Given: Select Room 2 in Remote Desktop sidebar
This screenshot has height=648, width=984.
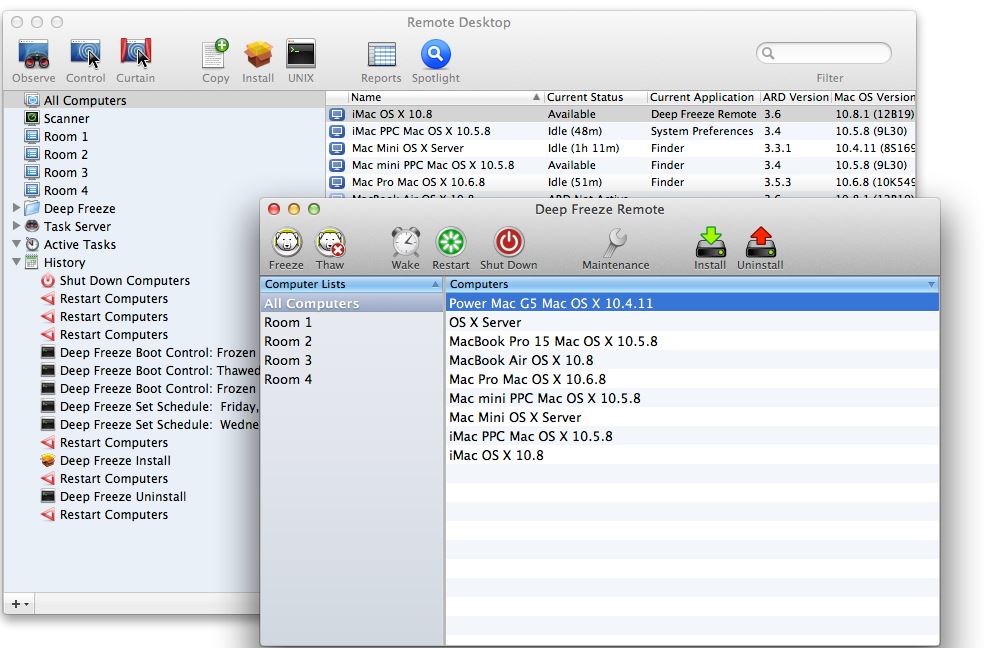Looking at the screenshot, I should 164,155.
